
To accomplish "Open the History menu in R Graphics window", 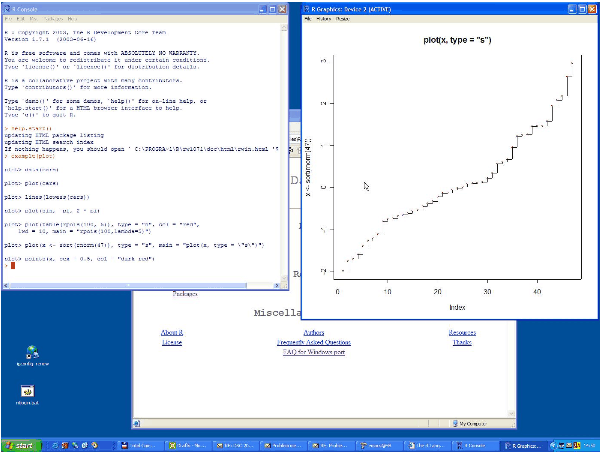I will click(324, 19).
